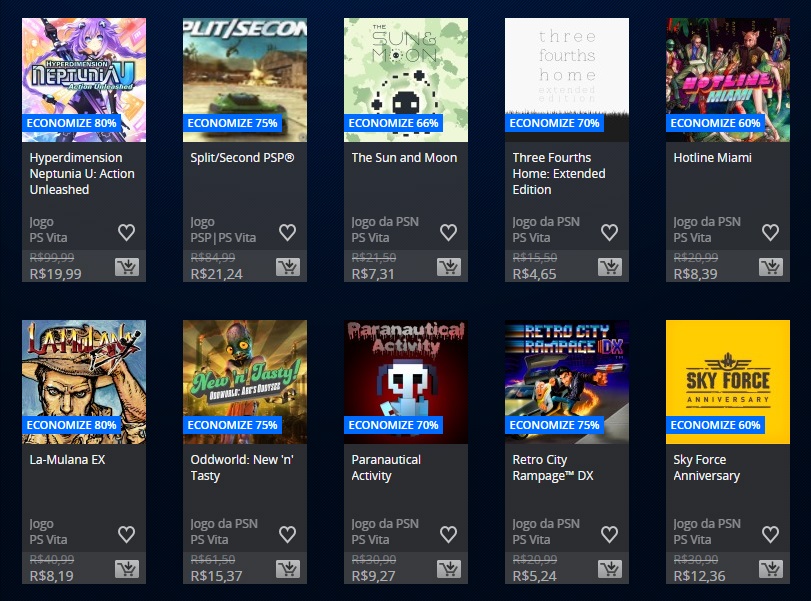Select The Sun and Moon cover thumbnail
Image resolution: width=811 pixels, height=601 pixels.
[x=406, y=80]
